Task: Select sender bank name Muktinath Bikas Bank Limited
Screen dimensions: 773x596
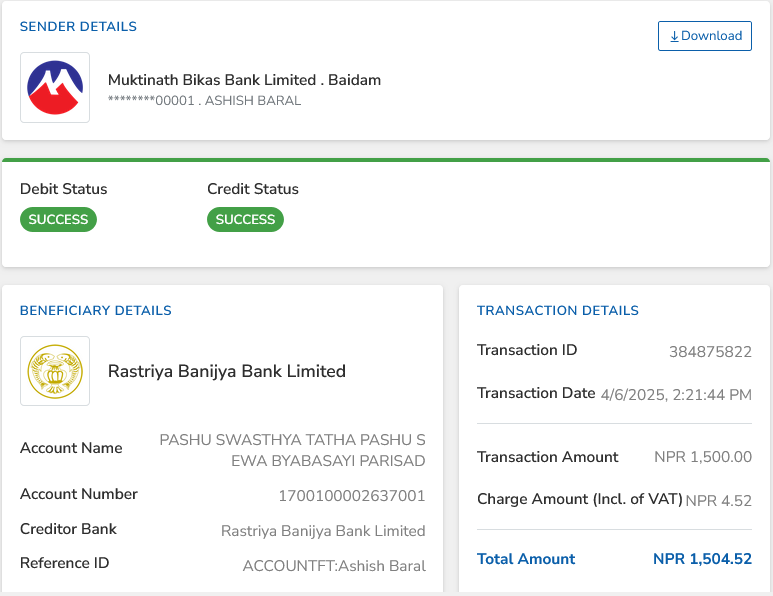Action: (x=212, y=80)
